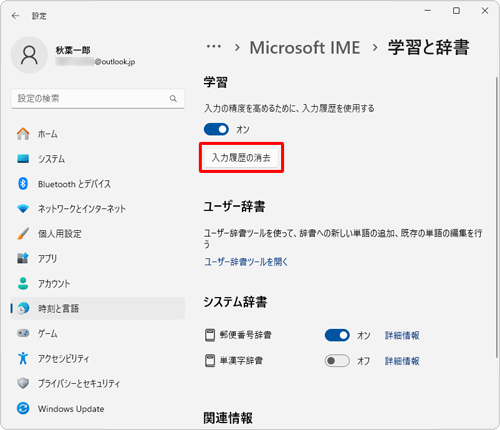This screenshot has width=500, height=430.
Task: Click the back arrow icon
Action: (15, 16)
